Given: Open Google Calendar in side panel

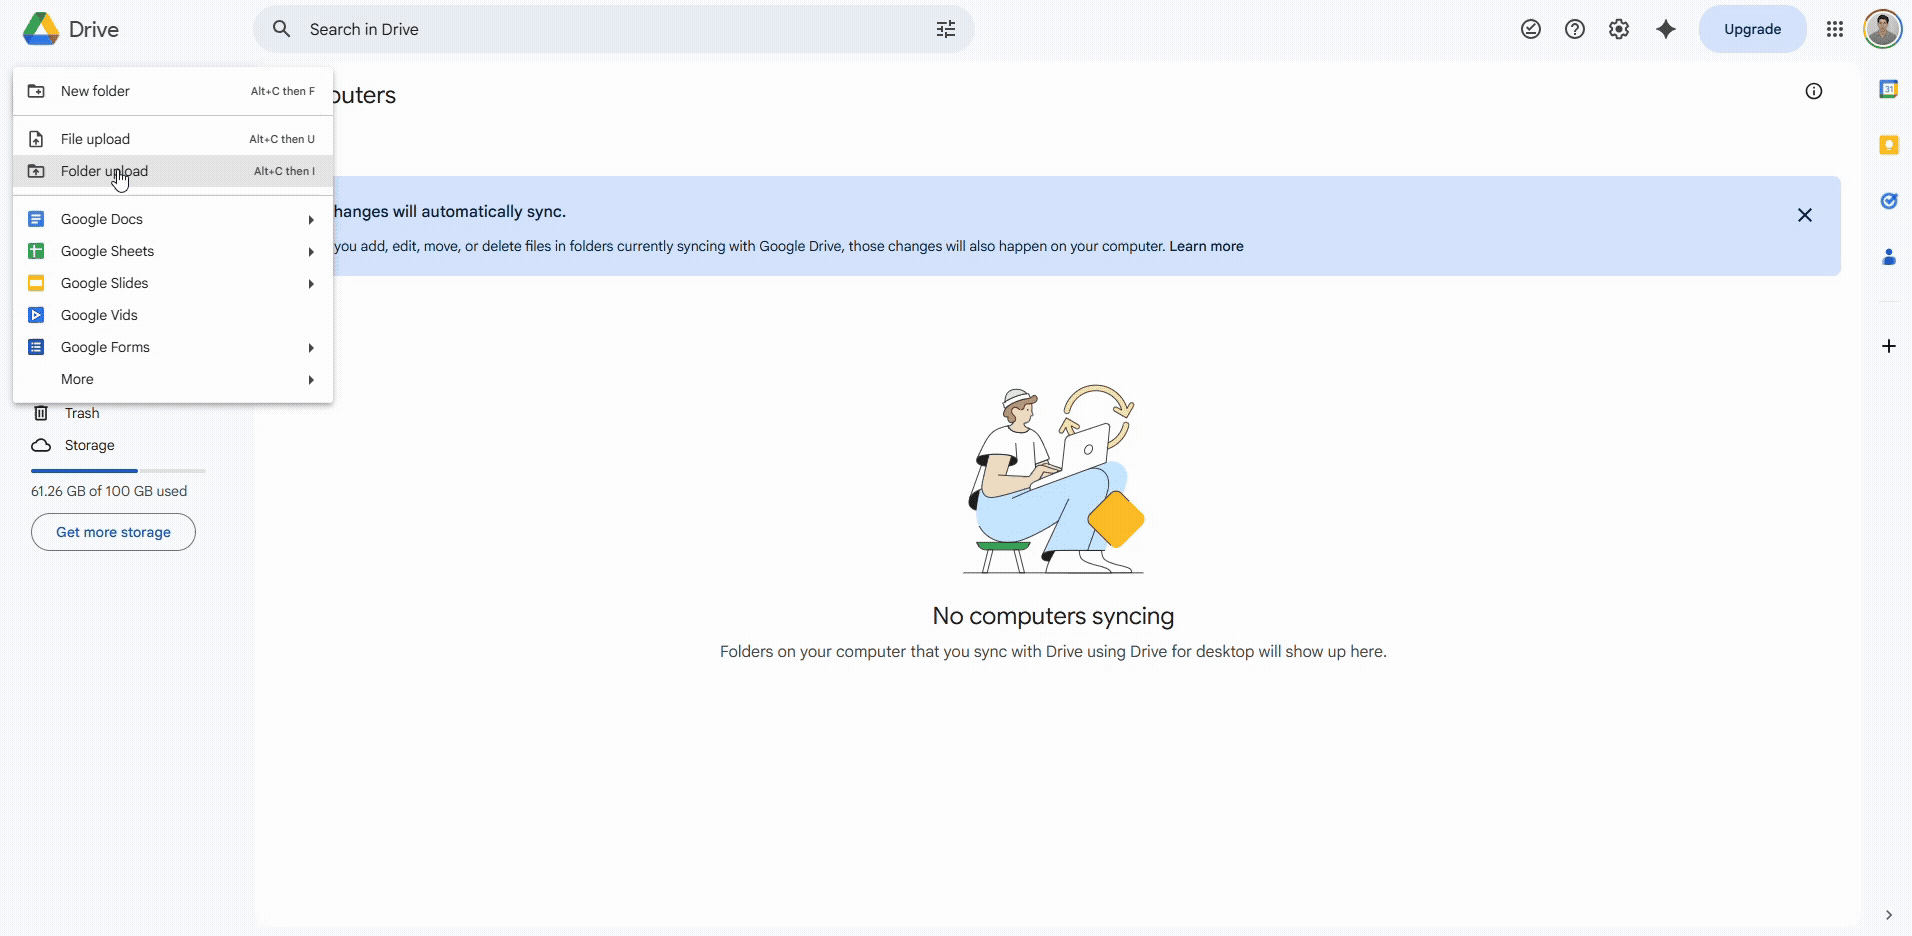Looking at the screenshot, I should click(x=1889, y=89).
